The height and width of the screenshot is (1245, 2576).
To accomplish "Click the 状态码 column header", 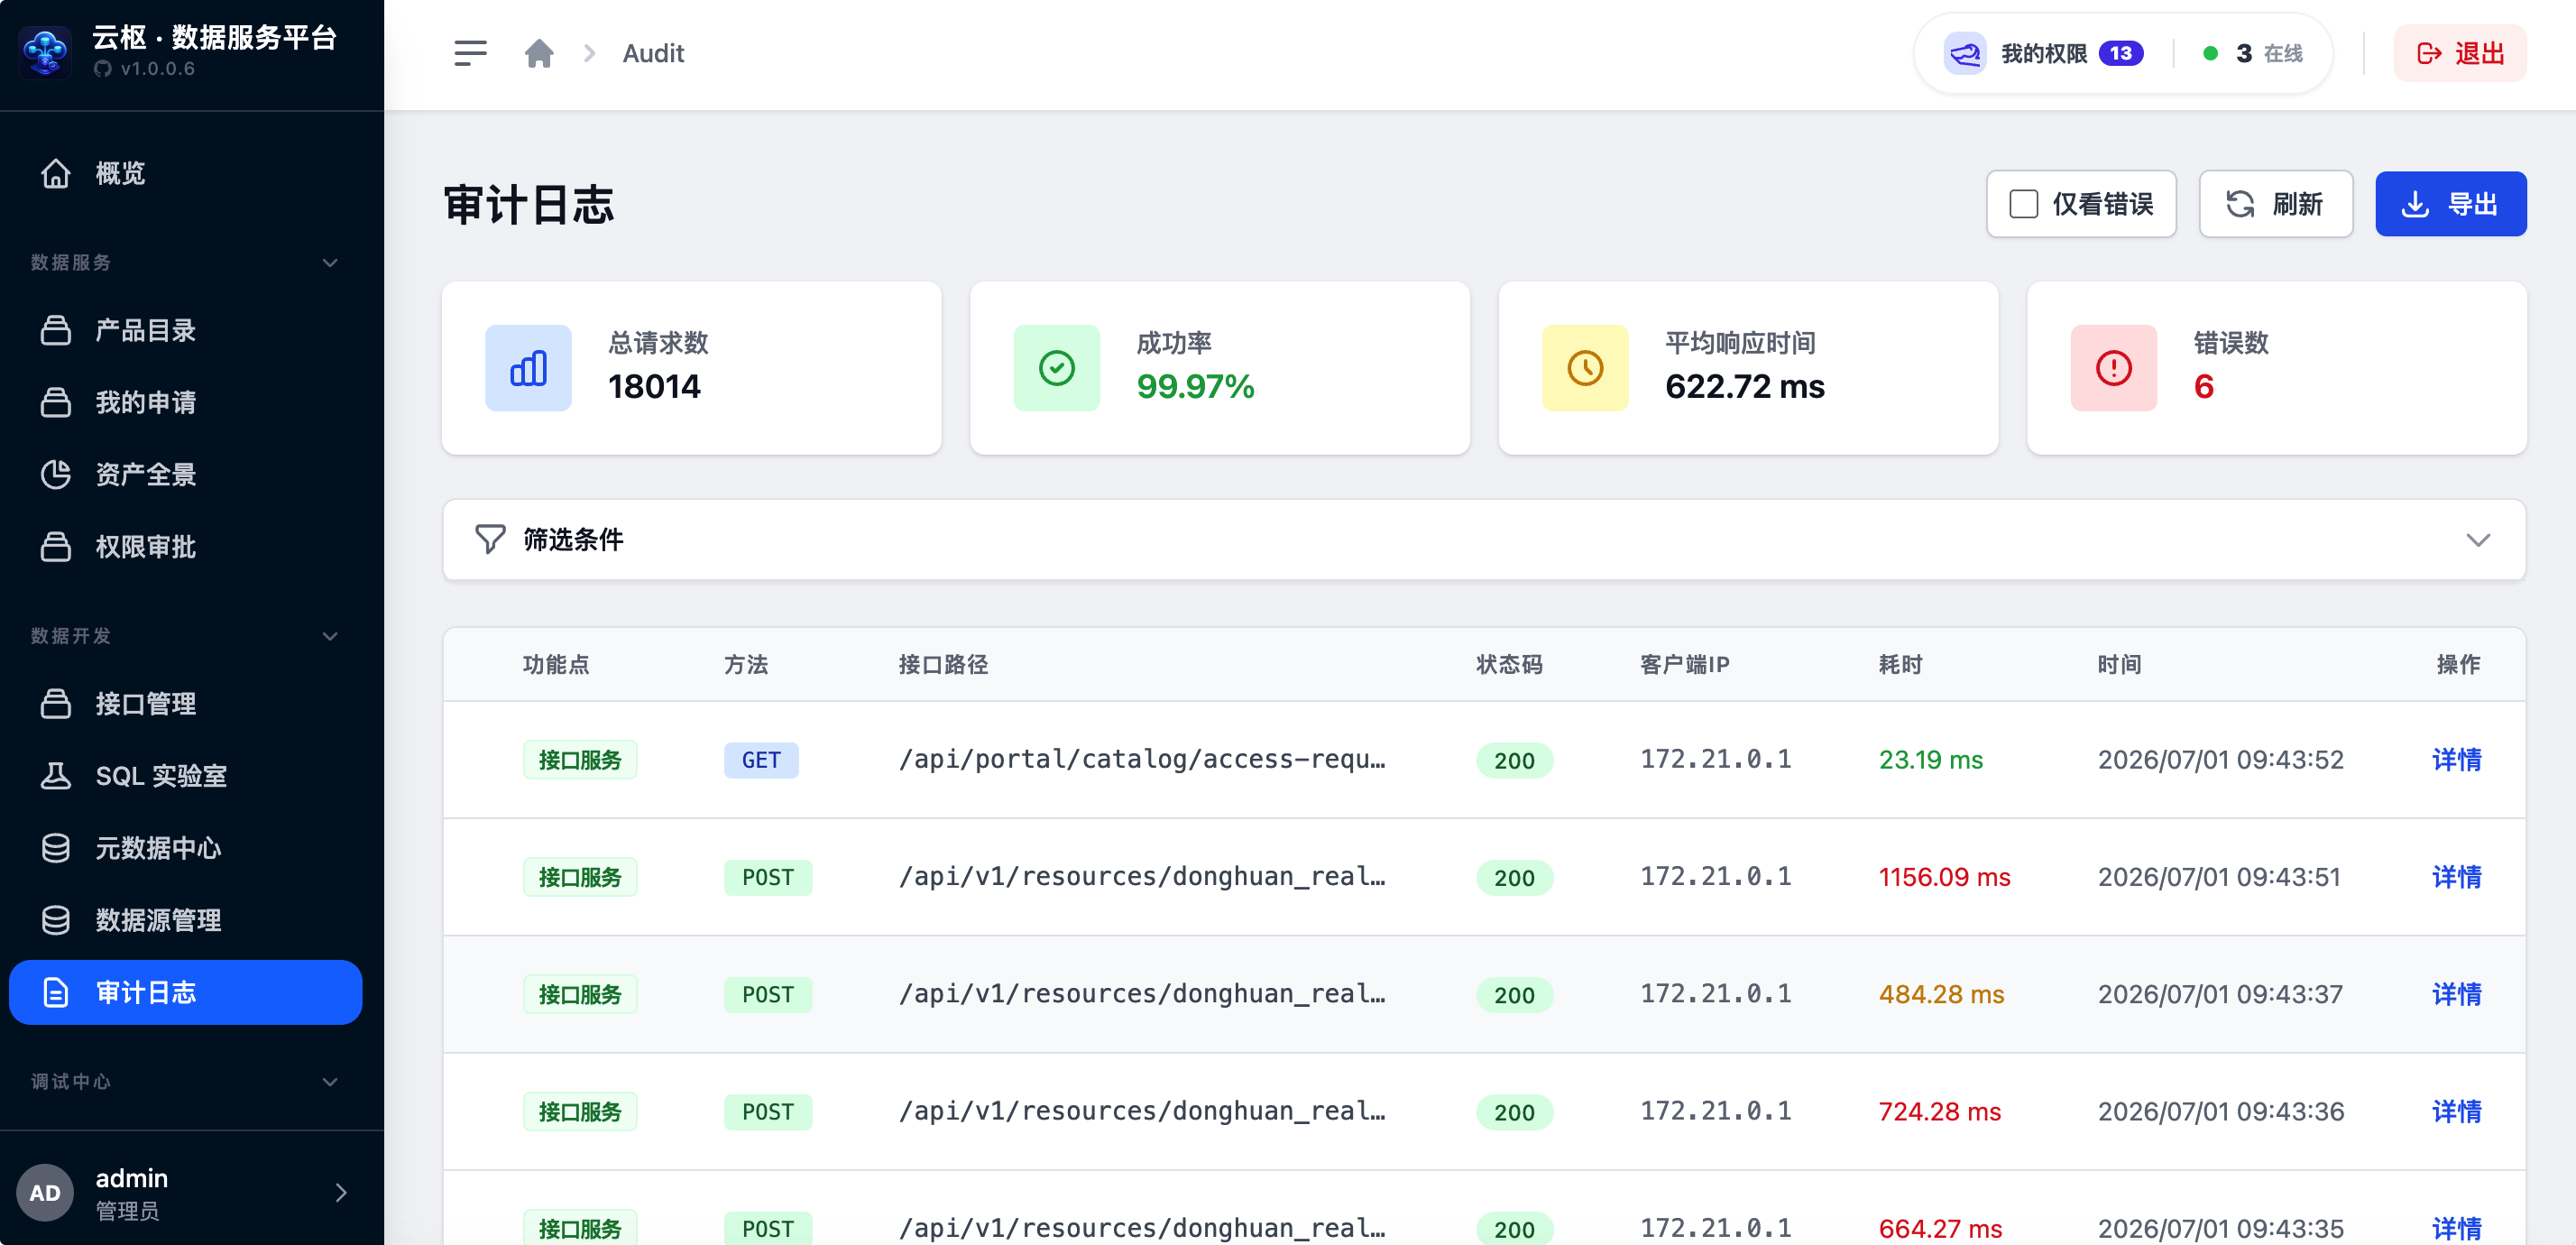I will pos(1509,664).
